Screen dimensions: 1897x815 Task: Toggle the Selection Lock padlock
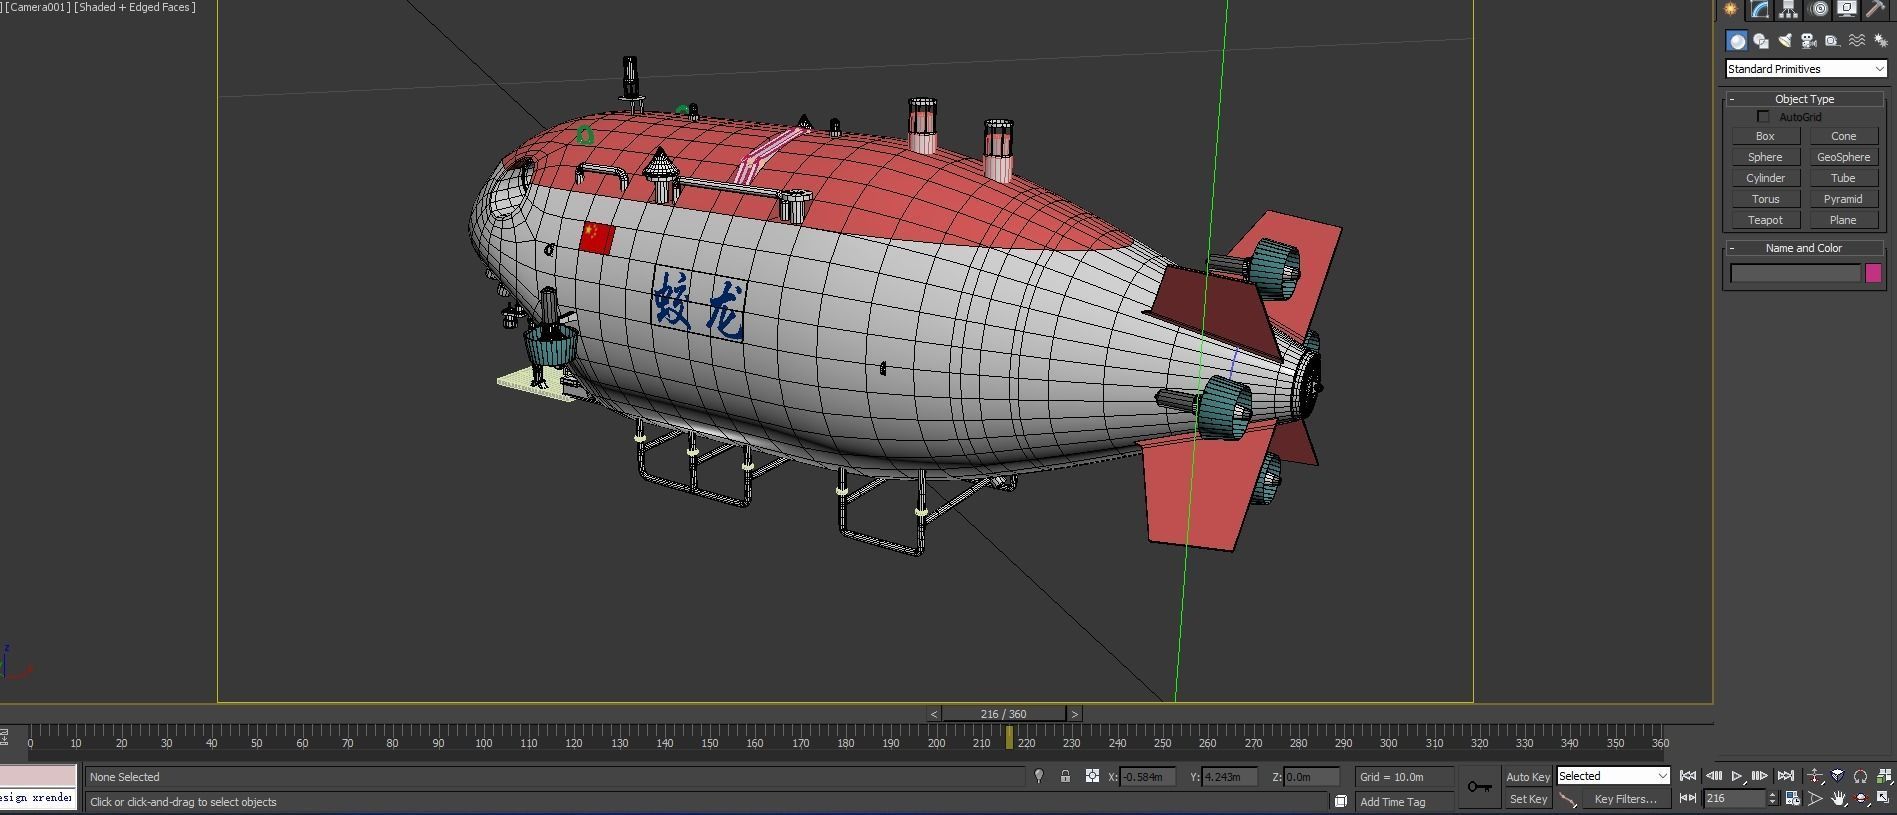(1065, 776)
